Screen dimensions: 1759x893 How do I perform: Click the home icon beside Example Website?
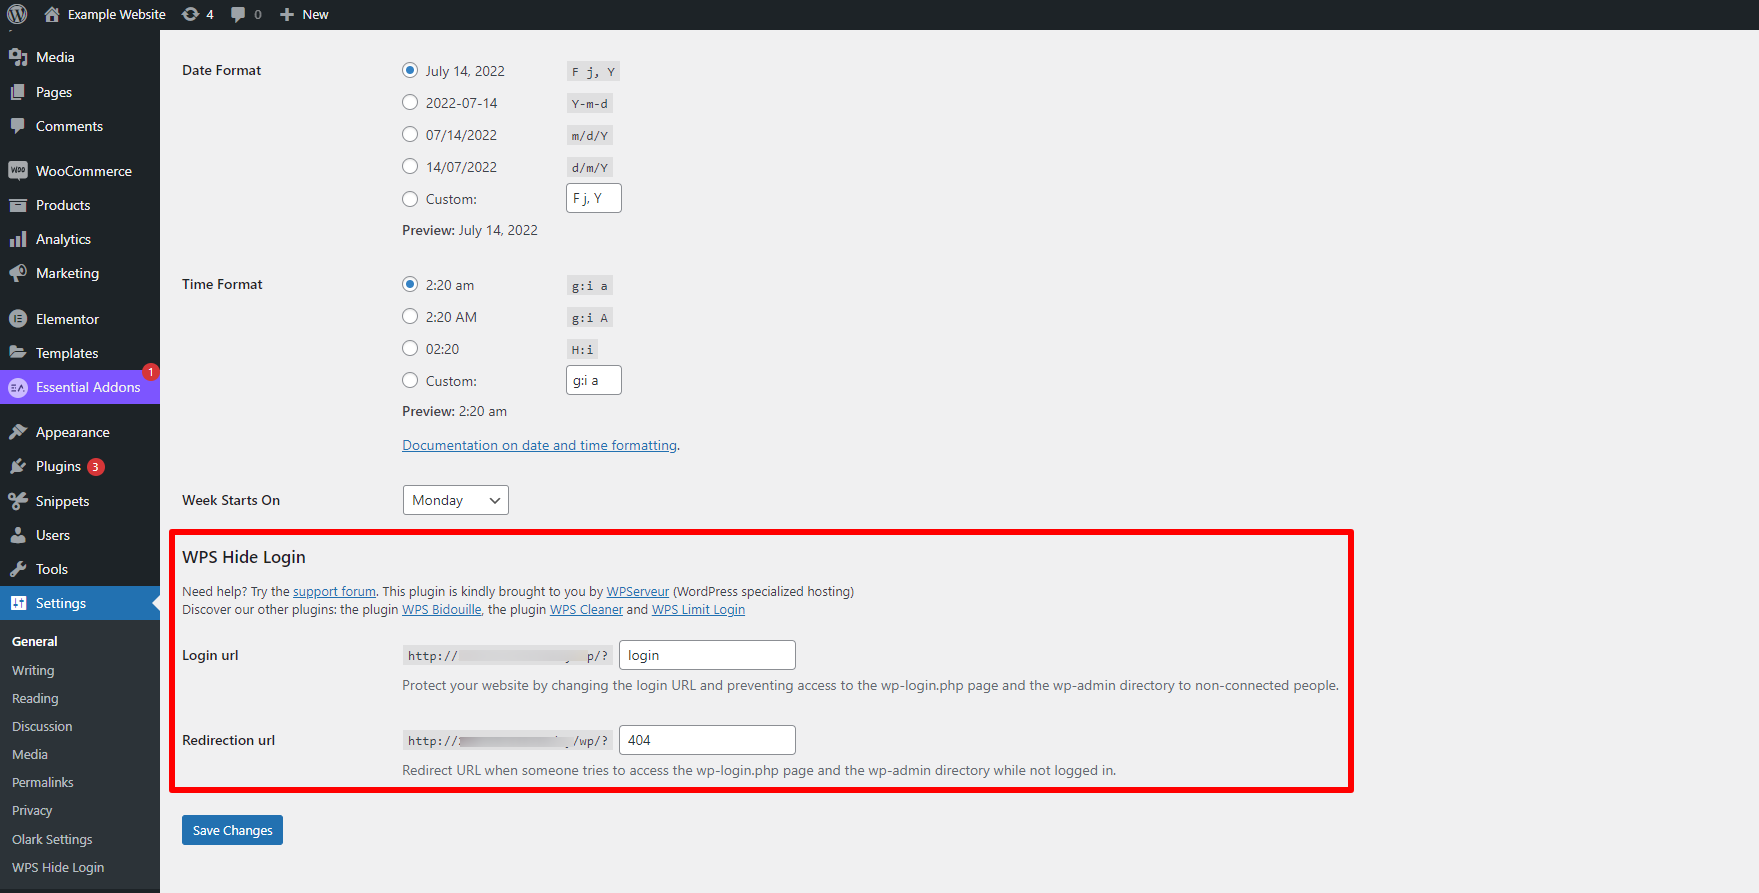52,14
